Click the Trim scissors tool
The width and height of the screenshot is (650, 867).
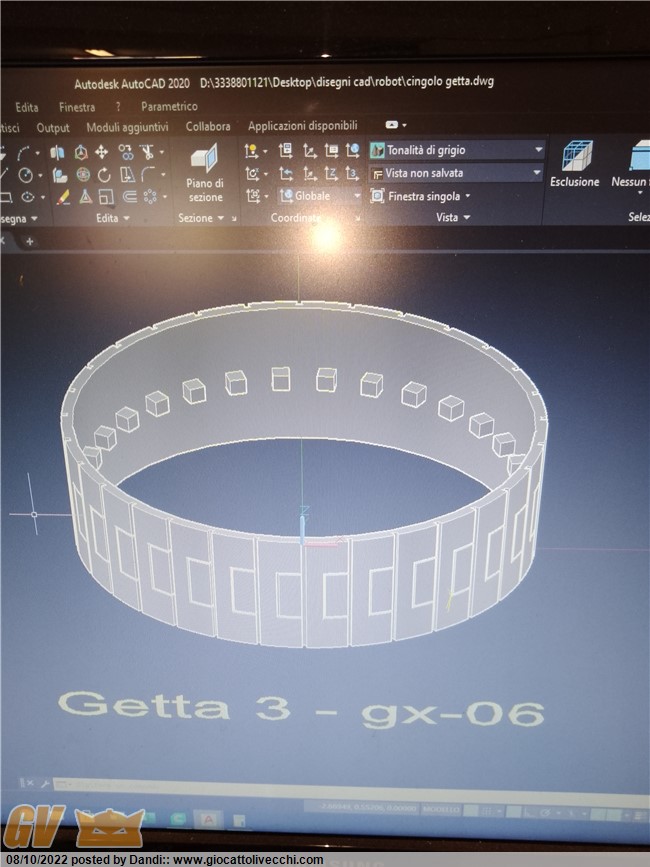[148, 153]
